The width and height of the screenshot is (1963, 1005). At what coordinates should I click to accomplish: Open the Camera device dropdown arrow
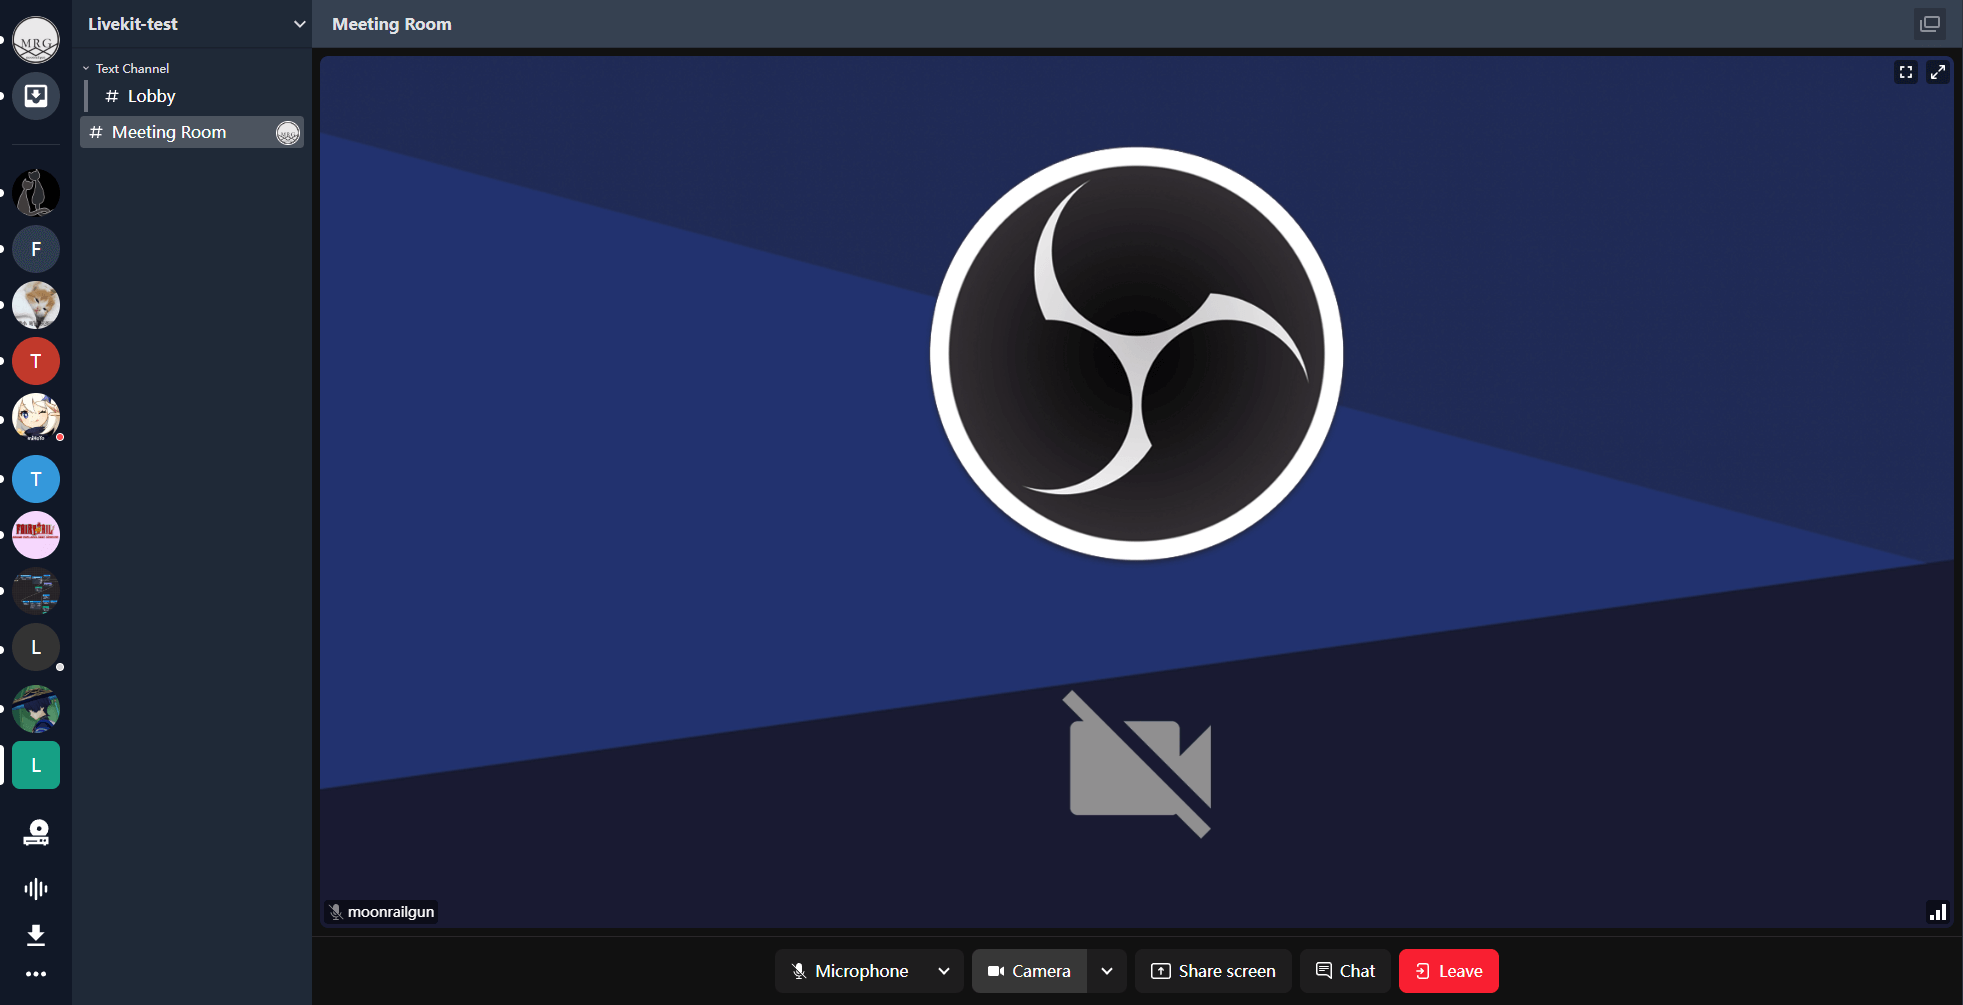point(1107,971)
